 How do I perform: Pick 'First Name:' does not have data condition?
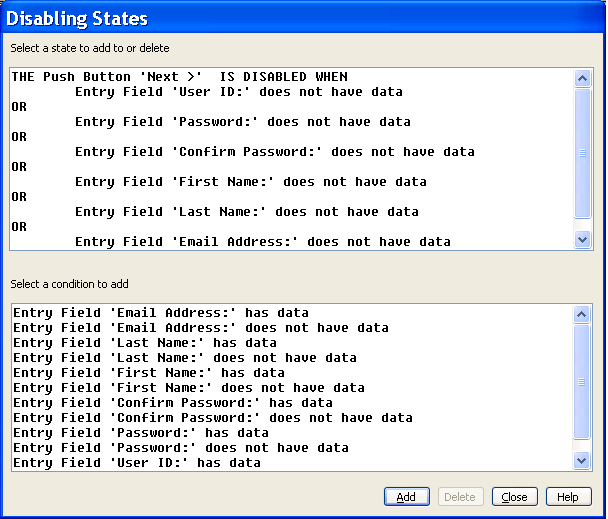tap(189, 388)
